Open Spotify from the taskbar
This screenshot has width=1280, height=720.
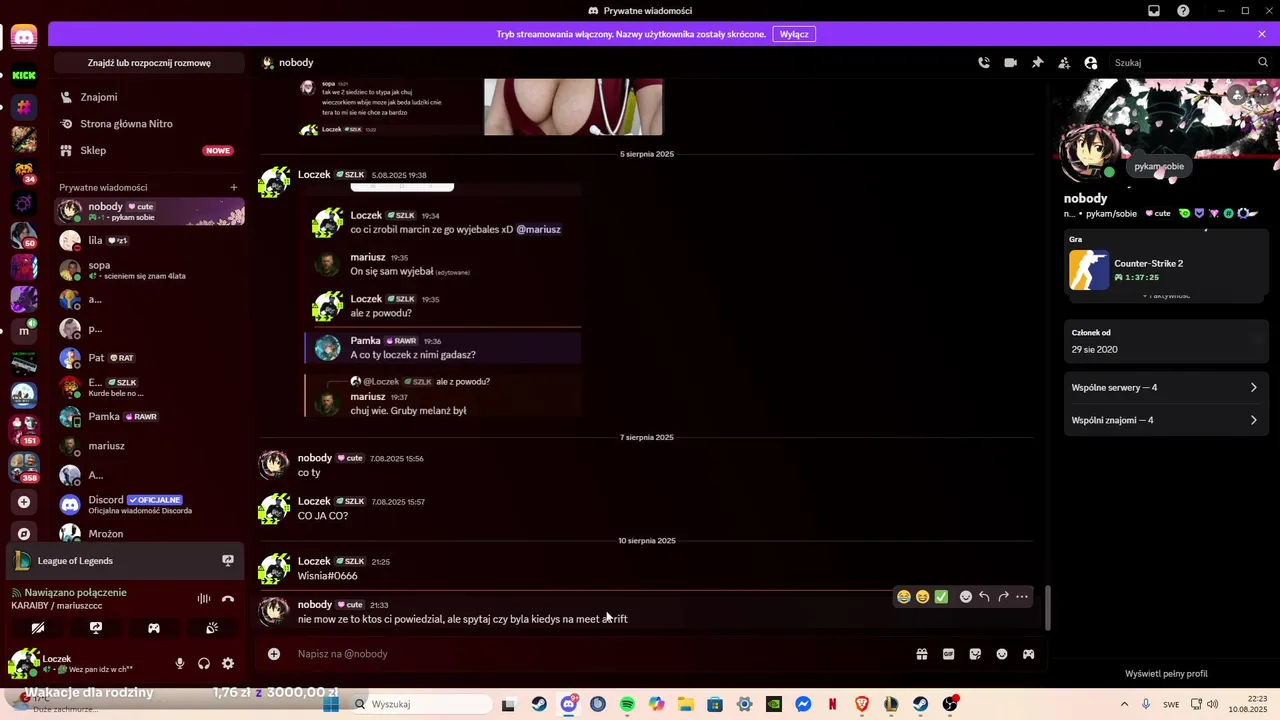[627, 704]
